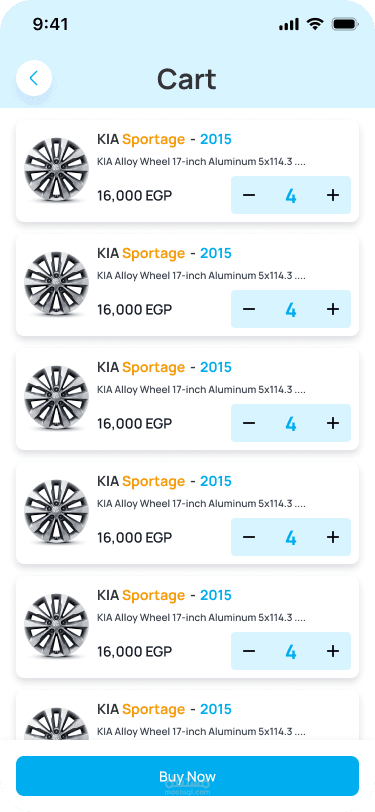Tap the Wi-Fi icon in status bar
The height and width of the screenshot is (812, 375).
[314, 24]
